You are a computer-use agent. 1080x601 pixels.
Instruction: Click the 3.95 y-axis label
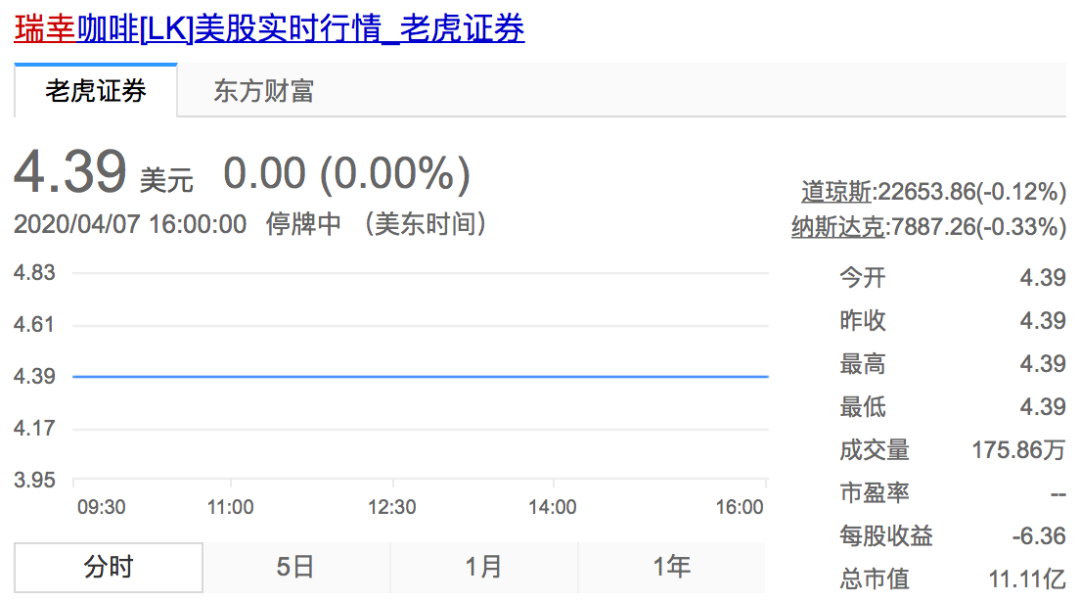pos(34,480)
